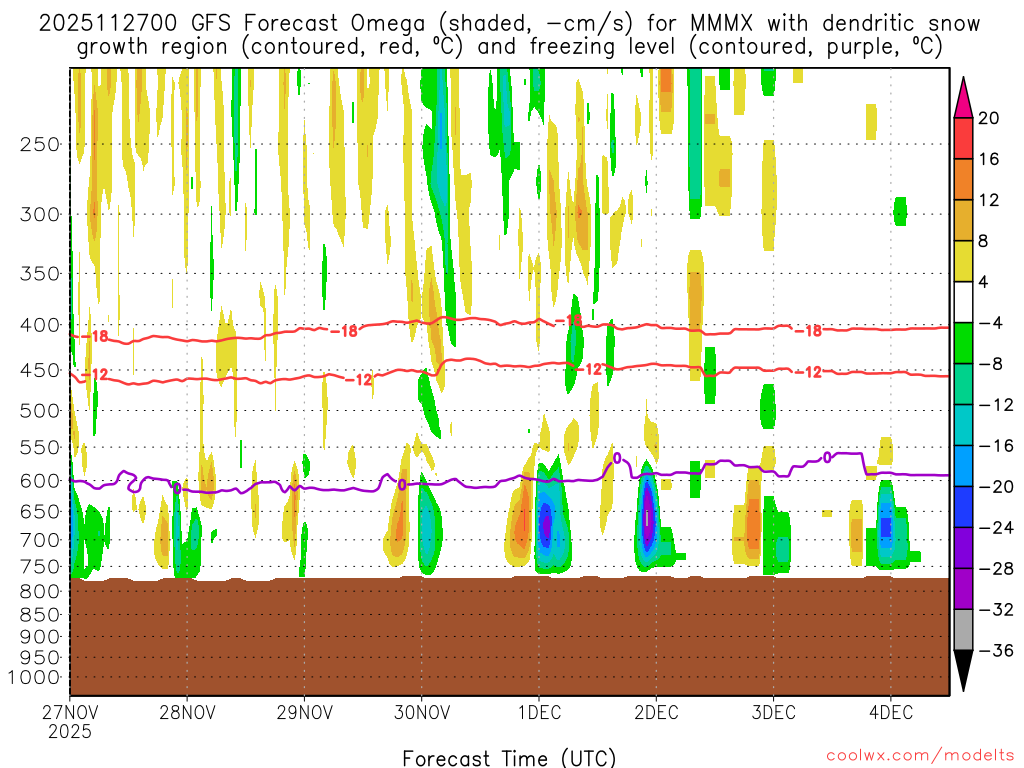The height and width of the screenshot is (768, 1024).
Task: Select the 250 pressure axis label
Action: (39, 144)
